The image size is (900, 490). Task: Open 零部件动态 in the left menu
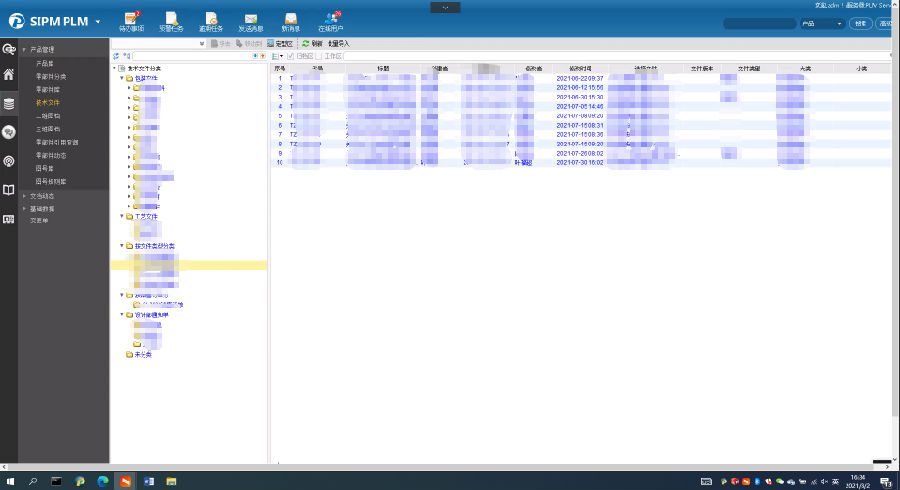click(51, 155)
